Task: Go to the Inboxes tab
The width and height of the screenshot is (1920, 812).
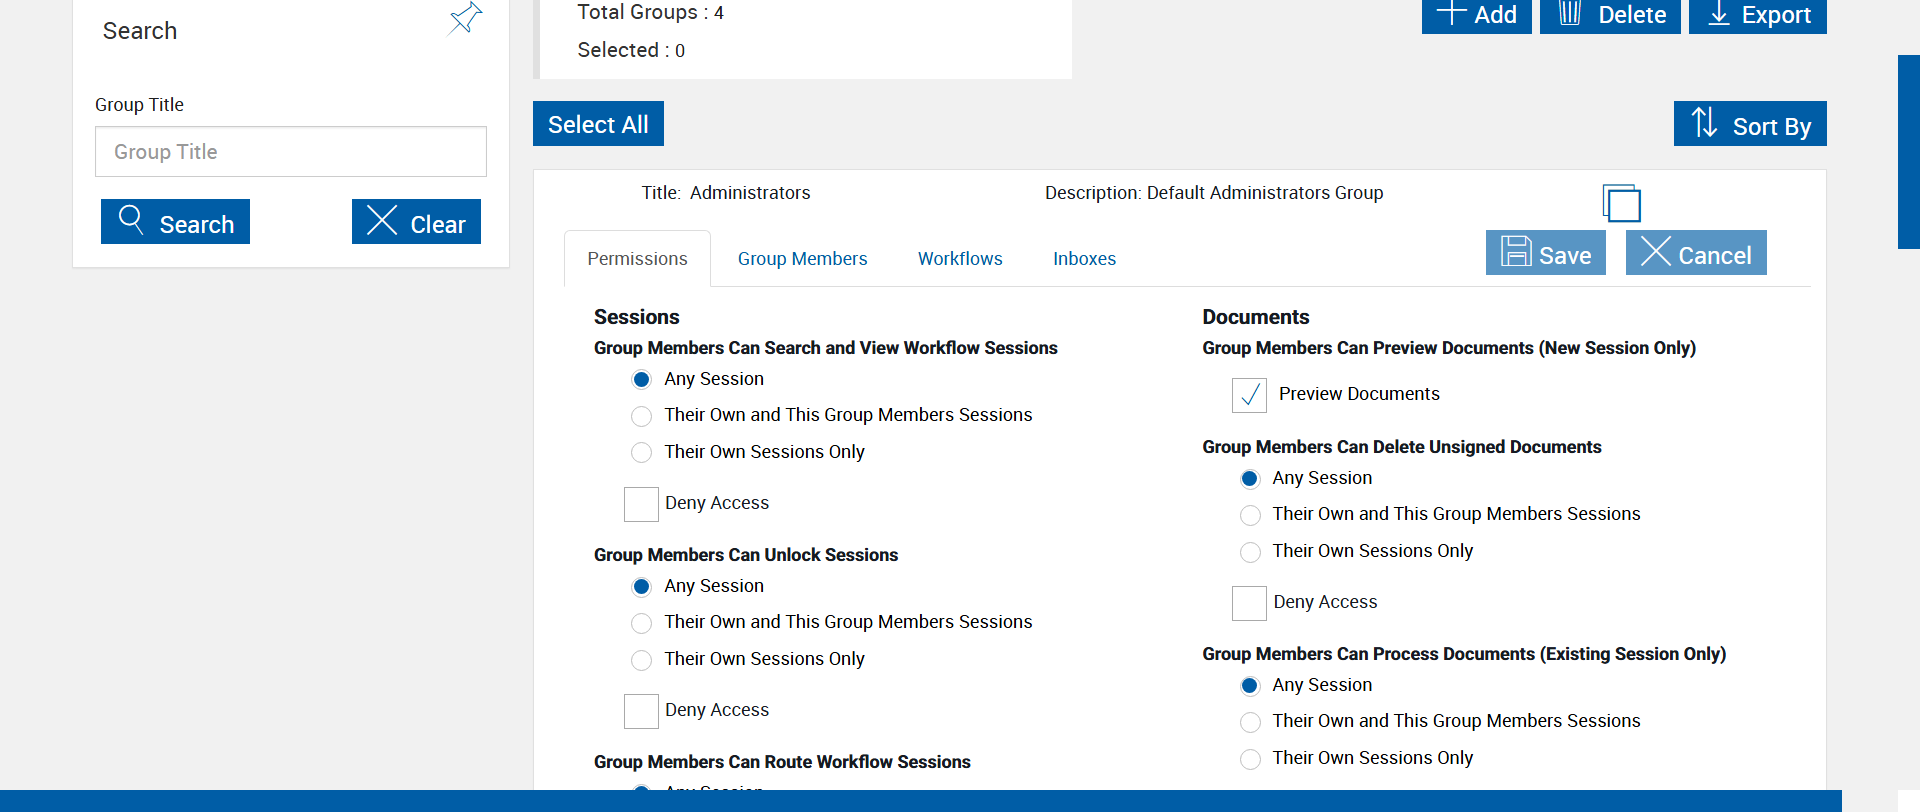Action: pos(1084,259)
